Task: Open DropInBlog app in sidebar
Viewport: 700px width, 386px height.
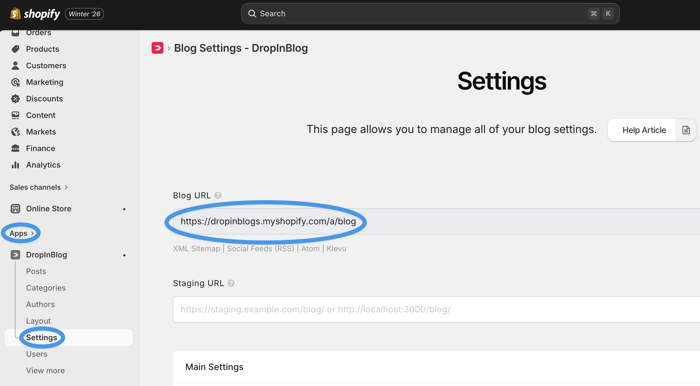Action: [x=46, y=255]
